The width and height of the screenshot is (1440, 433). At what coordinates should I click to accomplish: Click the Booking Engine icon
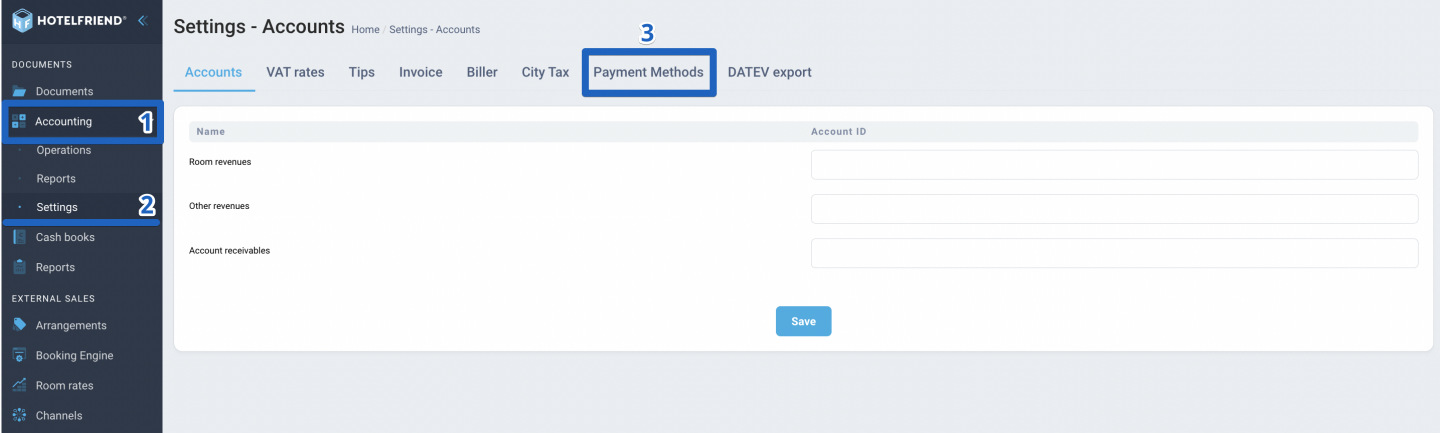[19, 355]
